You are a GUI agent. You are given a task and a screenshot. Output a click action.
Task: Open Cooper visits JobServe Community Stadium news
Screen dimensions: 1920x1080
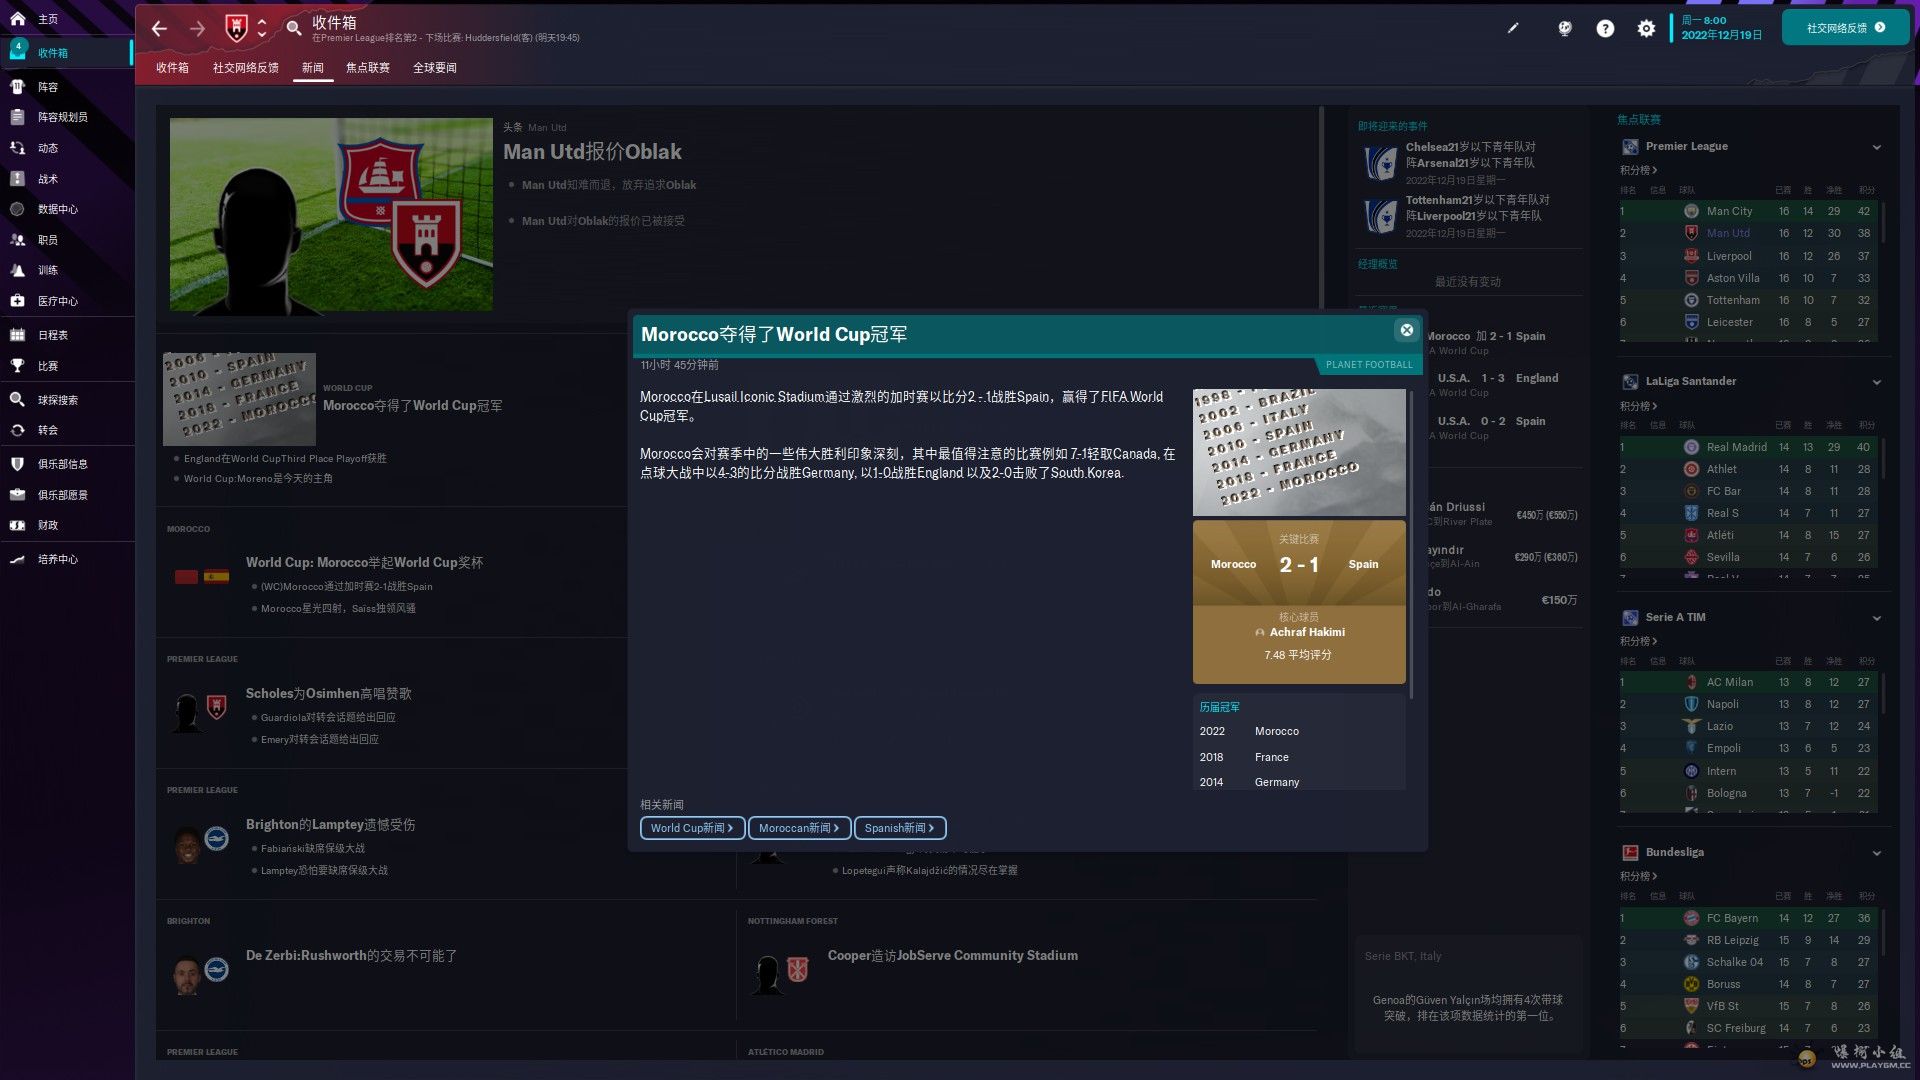tap(952, 955)
